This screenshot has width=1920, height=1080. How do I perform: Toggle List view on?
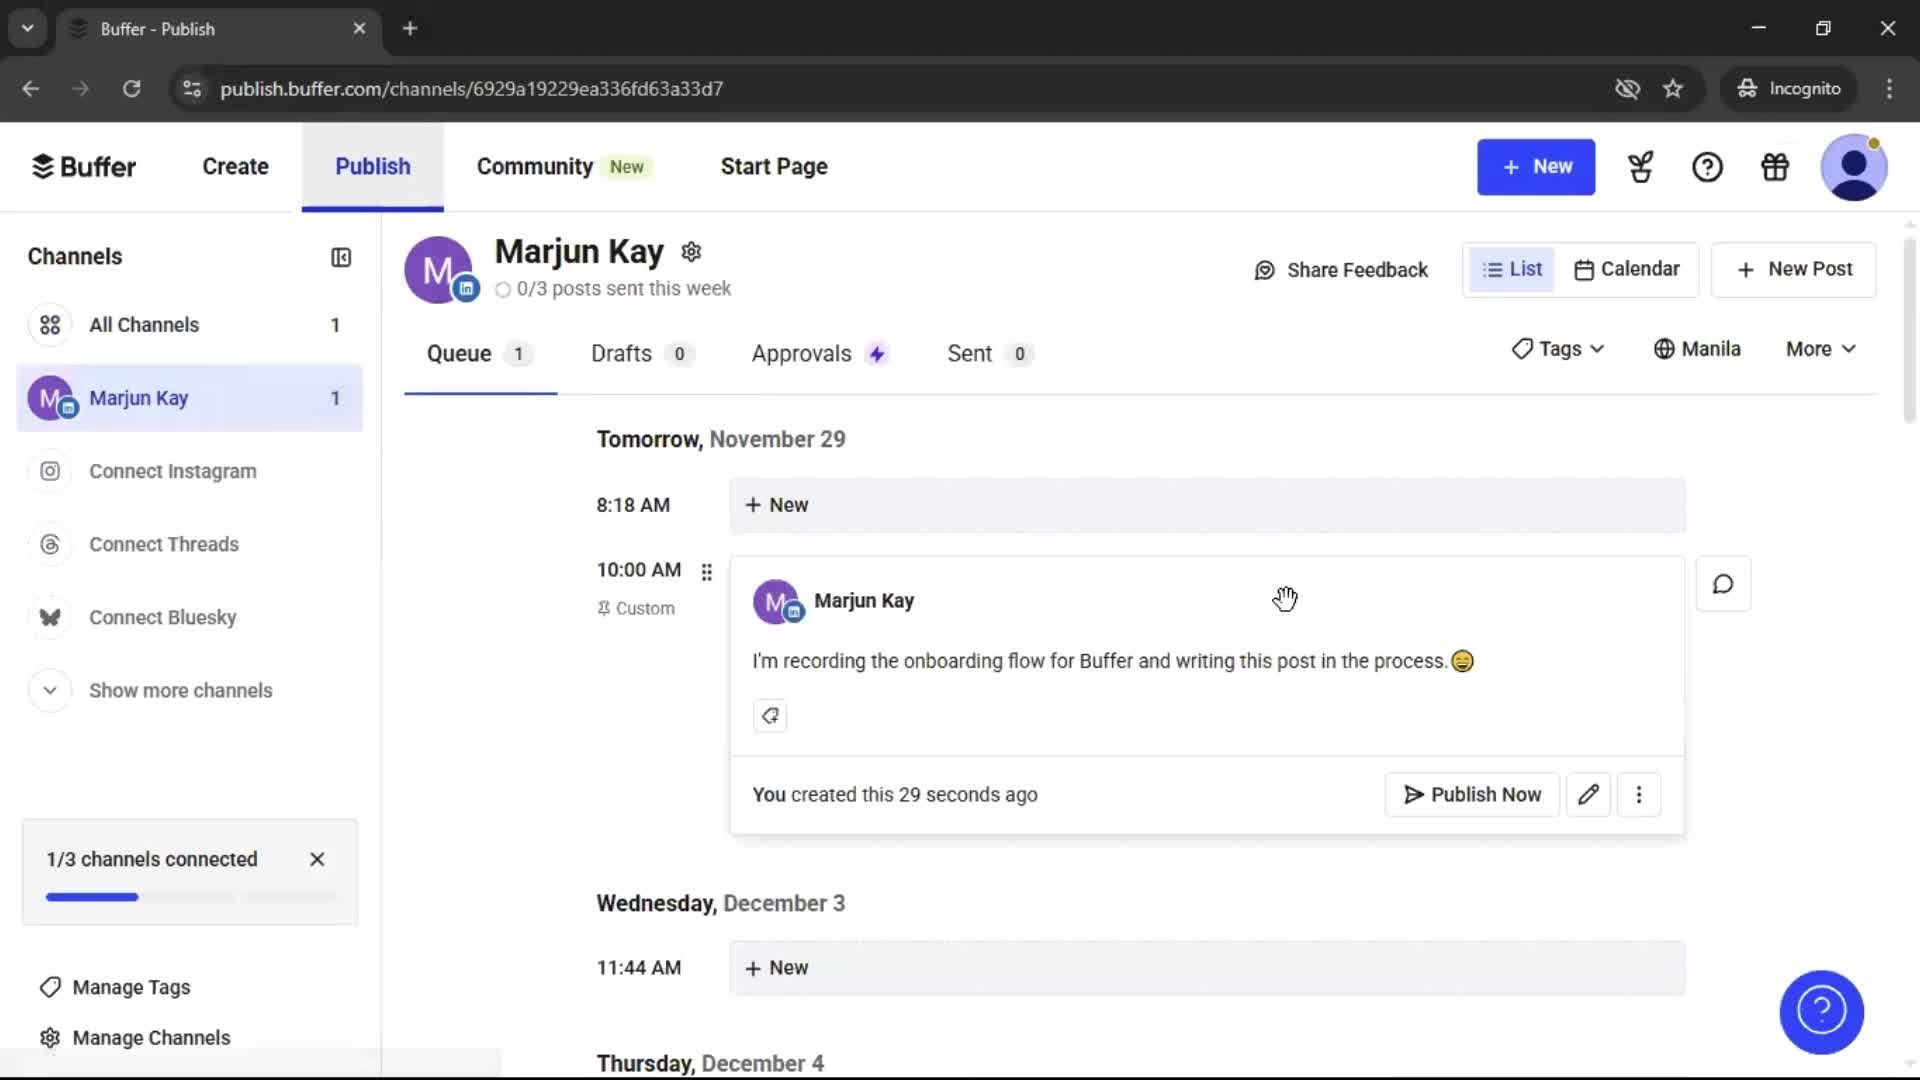pos(1512,269)
